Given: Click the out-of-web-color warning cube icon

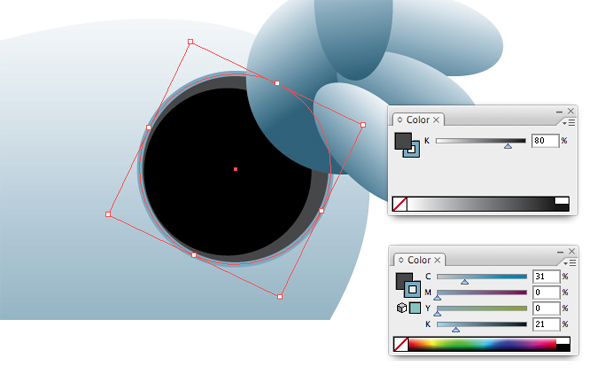Looking at the screenshot, I should [401, 308].
